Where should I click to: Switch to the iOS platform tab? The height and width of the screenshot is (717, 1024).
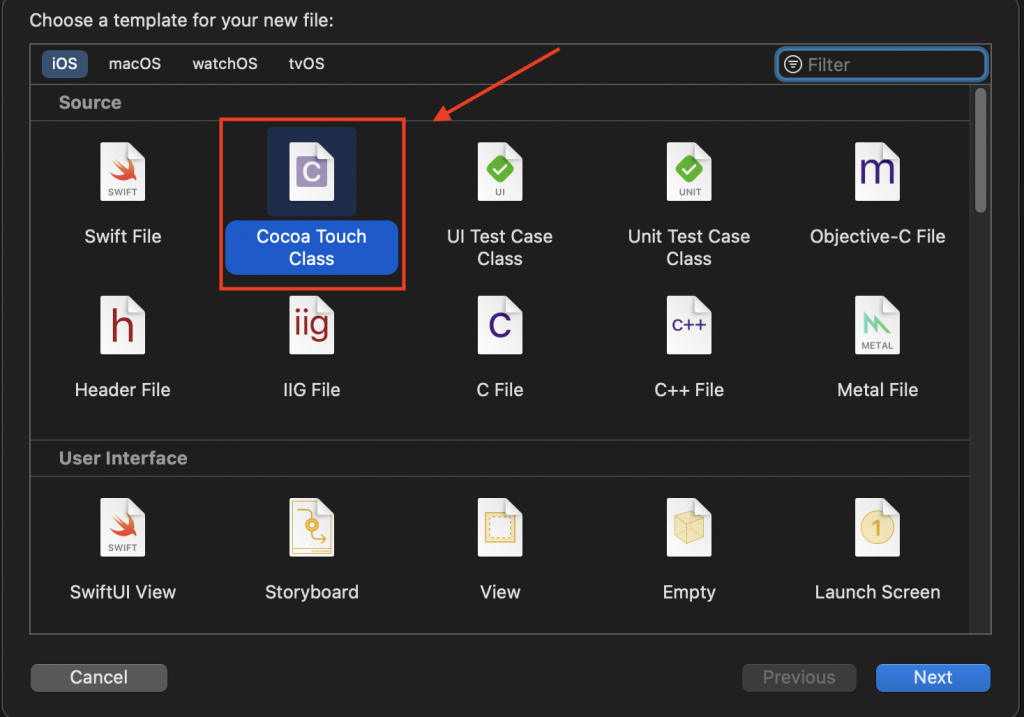coord(65,63)
